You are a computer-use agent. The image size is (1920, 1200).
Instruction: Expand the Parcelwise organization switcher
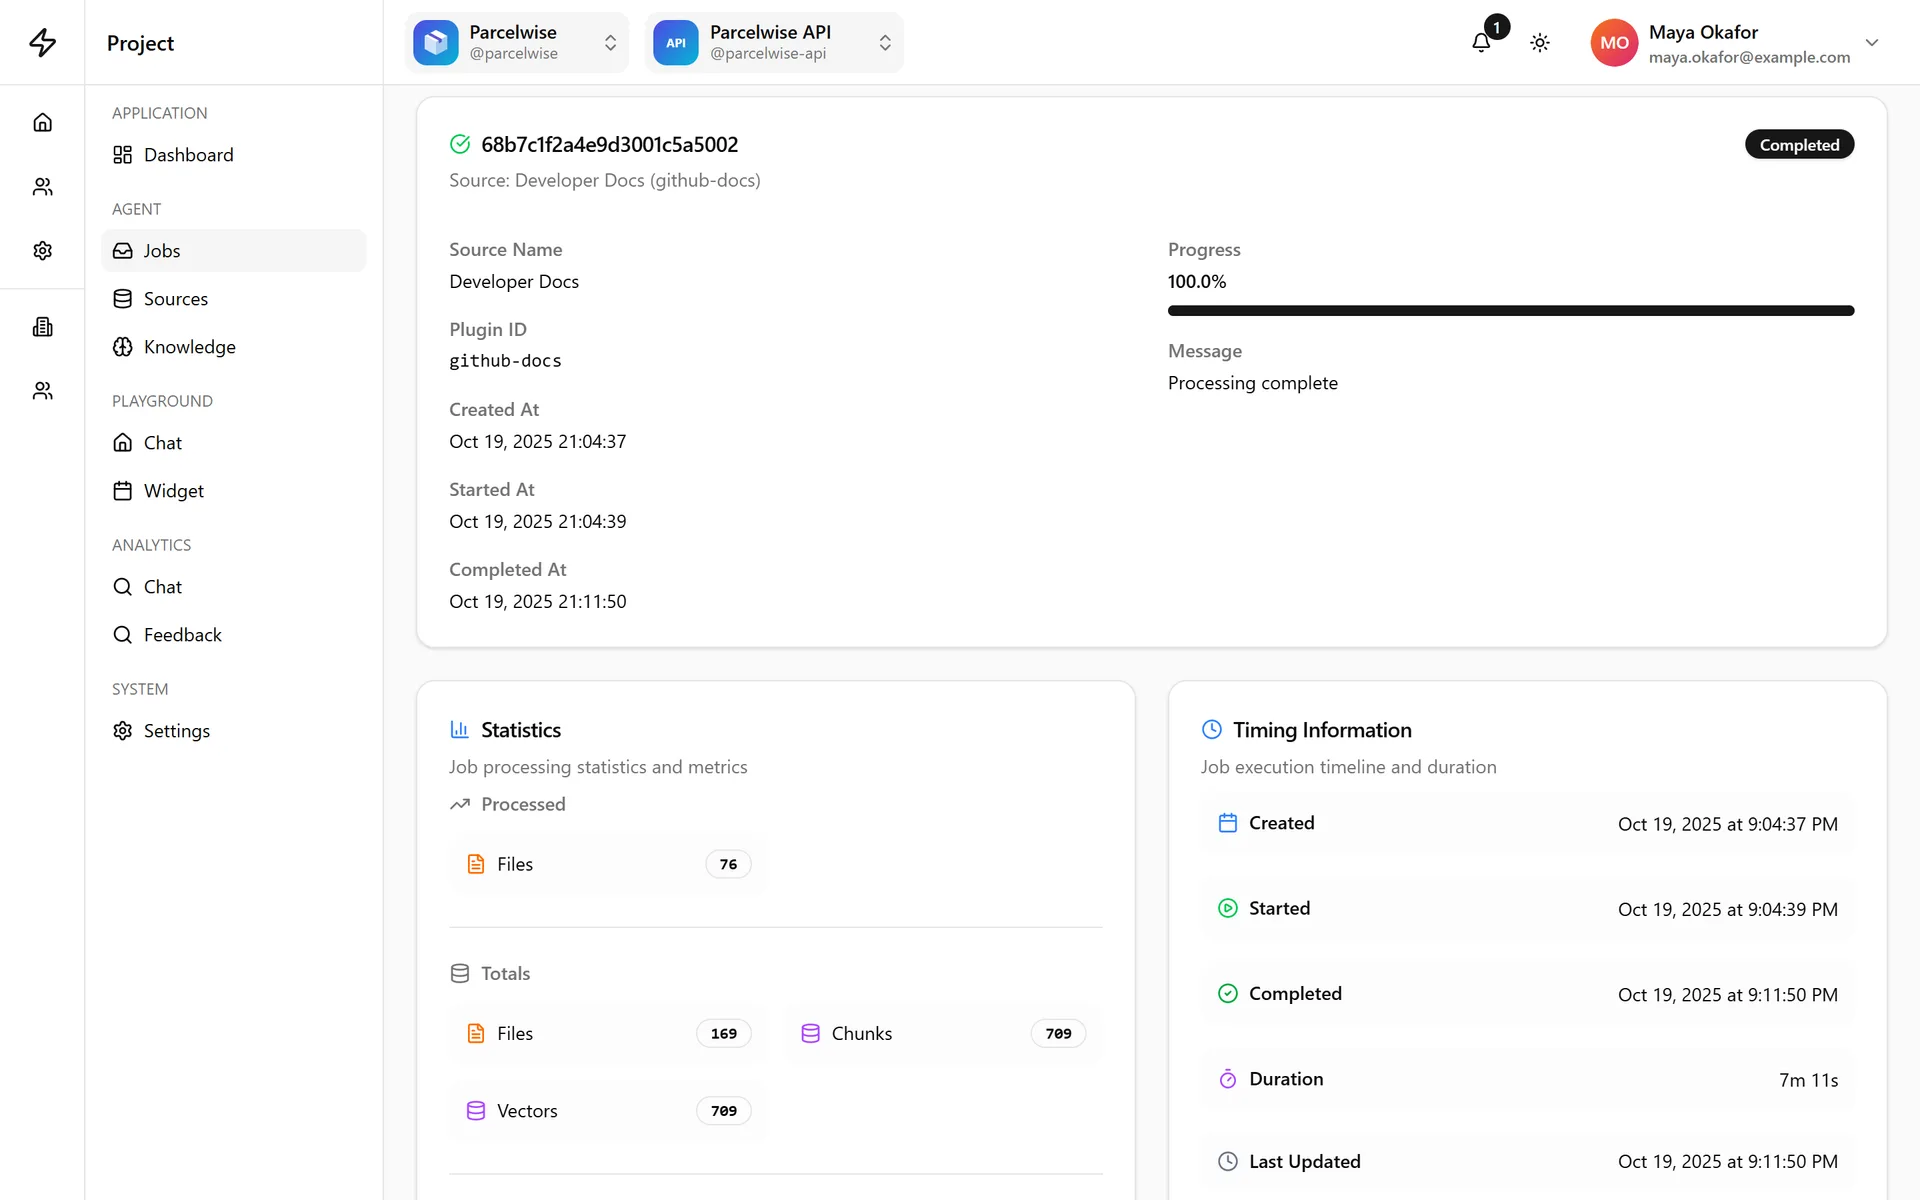point(517,43)
